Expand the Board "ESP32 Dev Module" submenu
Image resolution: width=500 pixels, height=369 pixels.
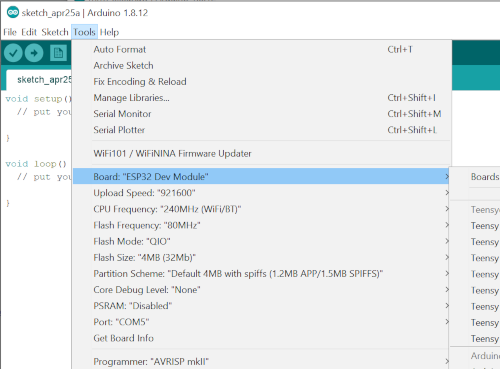[261, 176]
